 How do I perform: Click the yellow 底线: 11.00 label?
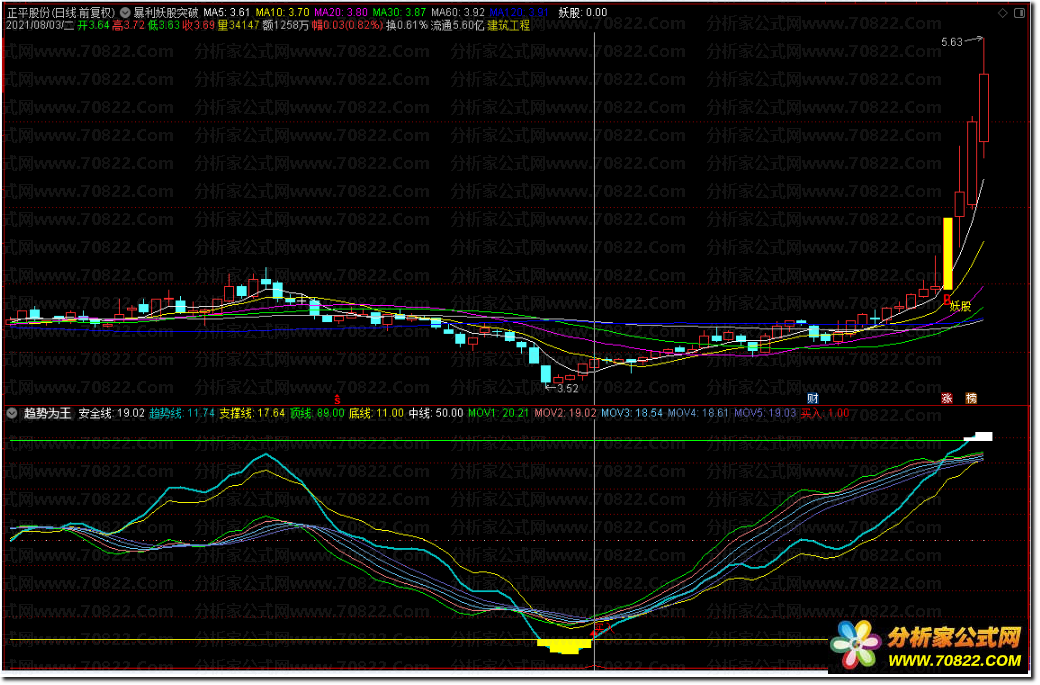[376, 413]
